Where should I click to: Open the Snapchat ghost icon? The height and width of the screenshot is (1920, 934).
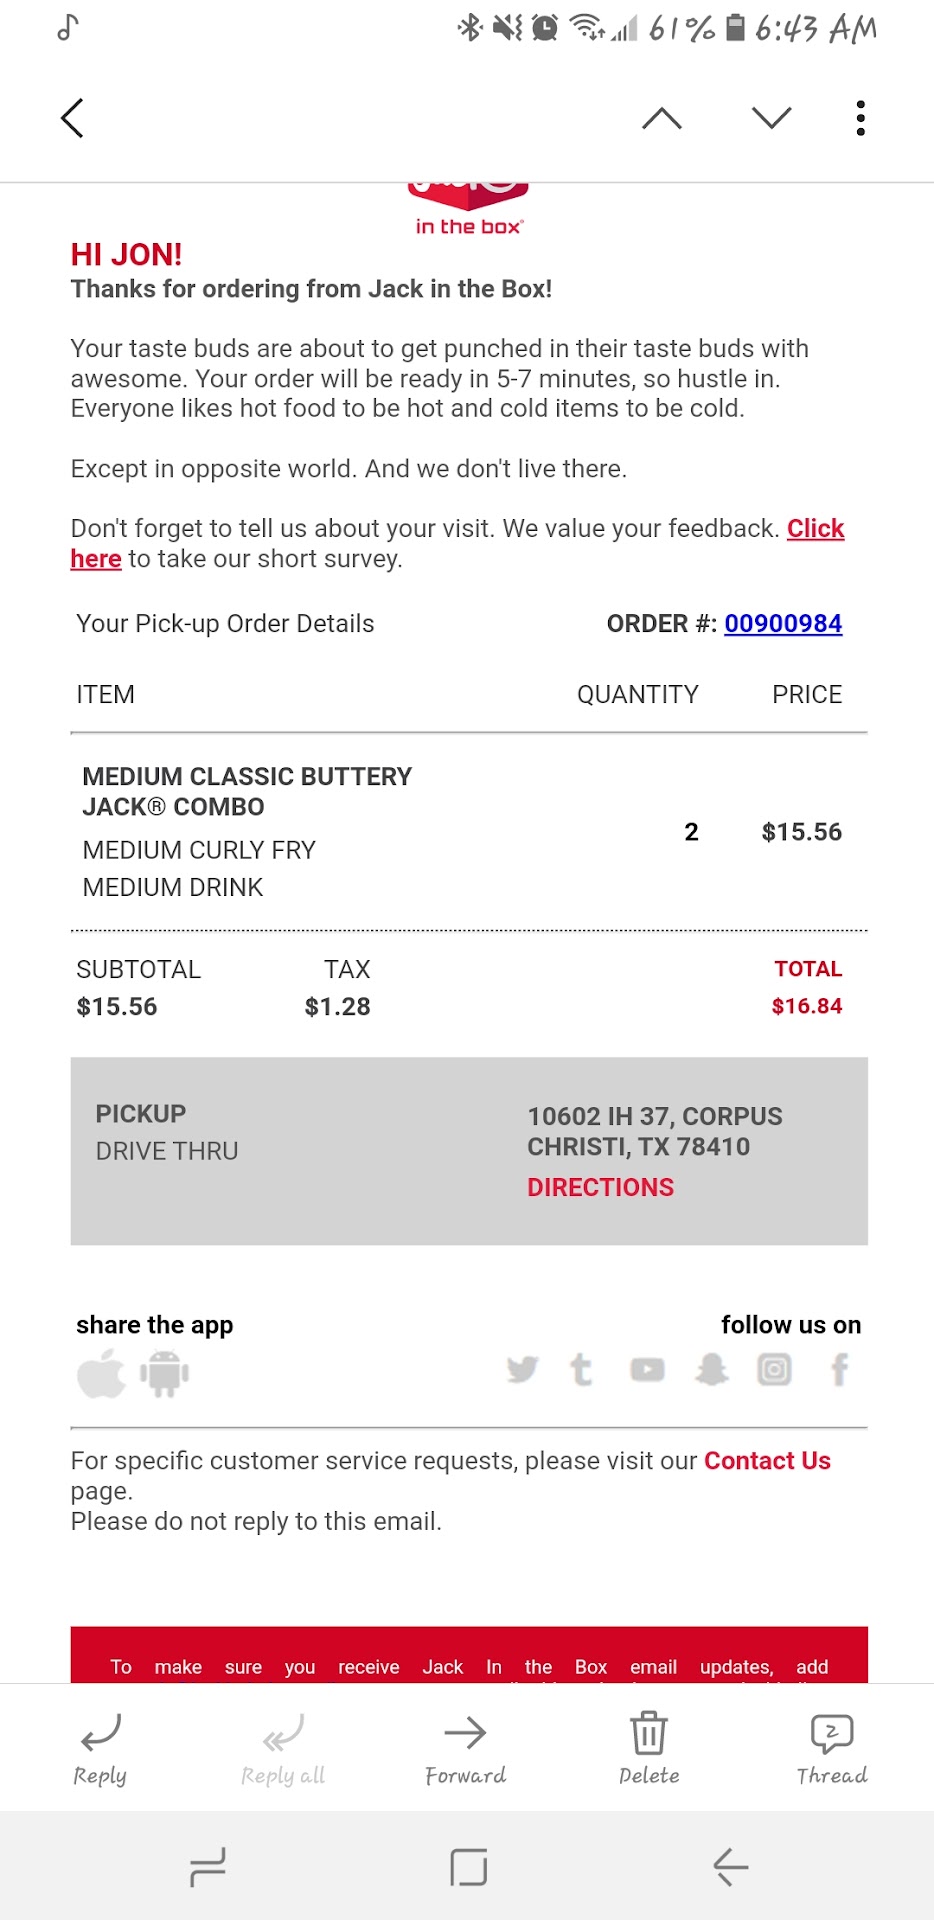pyautogui.click(x=711, y=1369)
